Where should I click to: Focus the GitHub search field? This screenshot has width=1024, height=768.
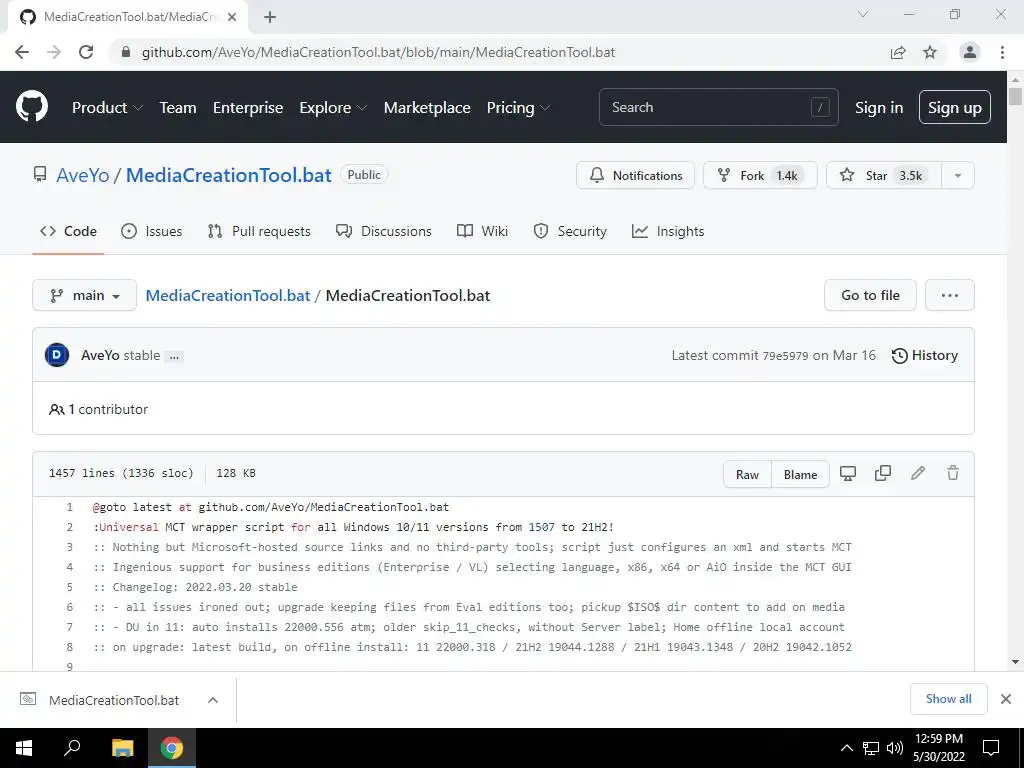click(x=718, y=107)
